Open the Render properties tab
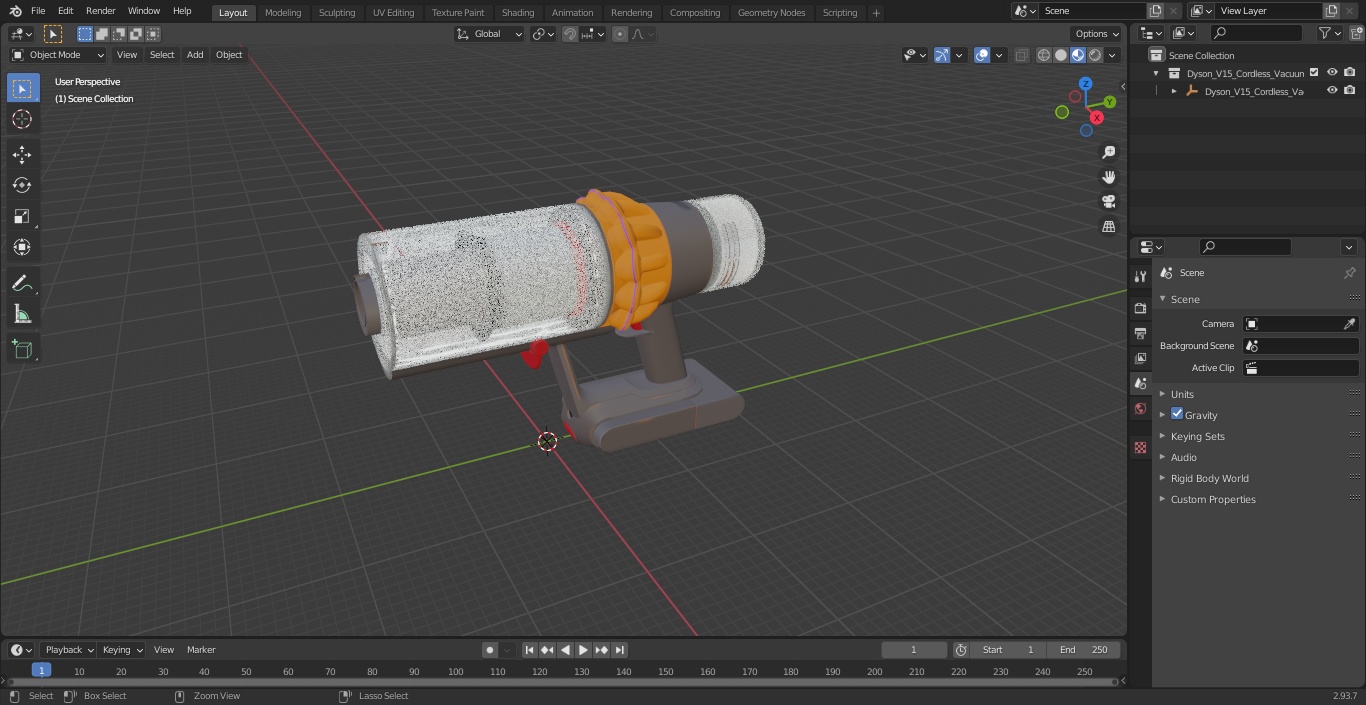1366x705 pixels. coord(1140,308)
